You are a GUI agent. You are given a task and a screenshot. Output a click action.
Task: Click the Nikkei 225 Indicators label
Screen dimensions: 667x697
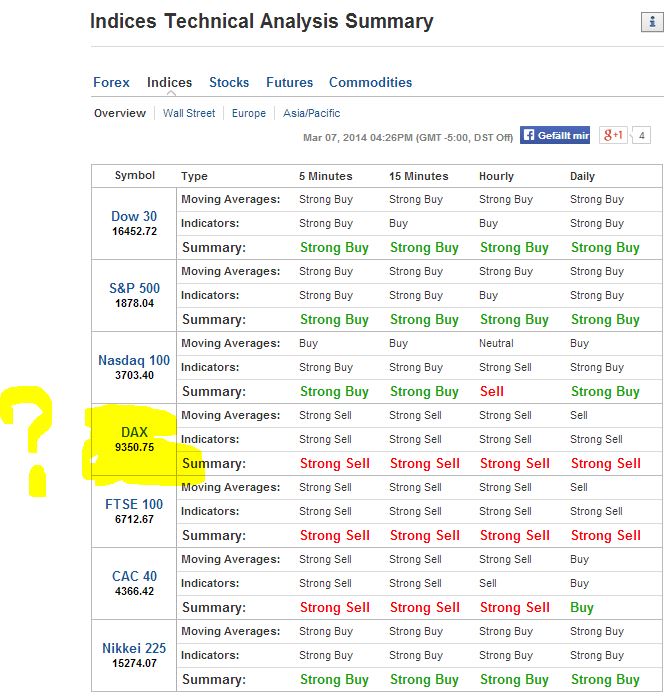[x=210, y=655]
